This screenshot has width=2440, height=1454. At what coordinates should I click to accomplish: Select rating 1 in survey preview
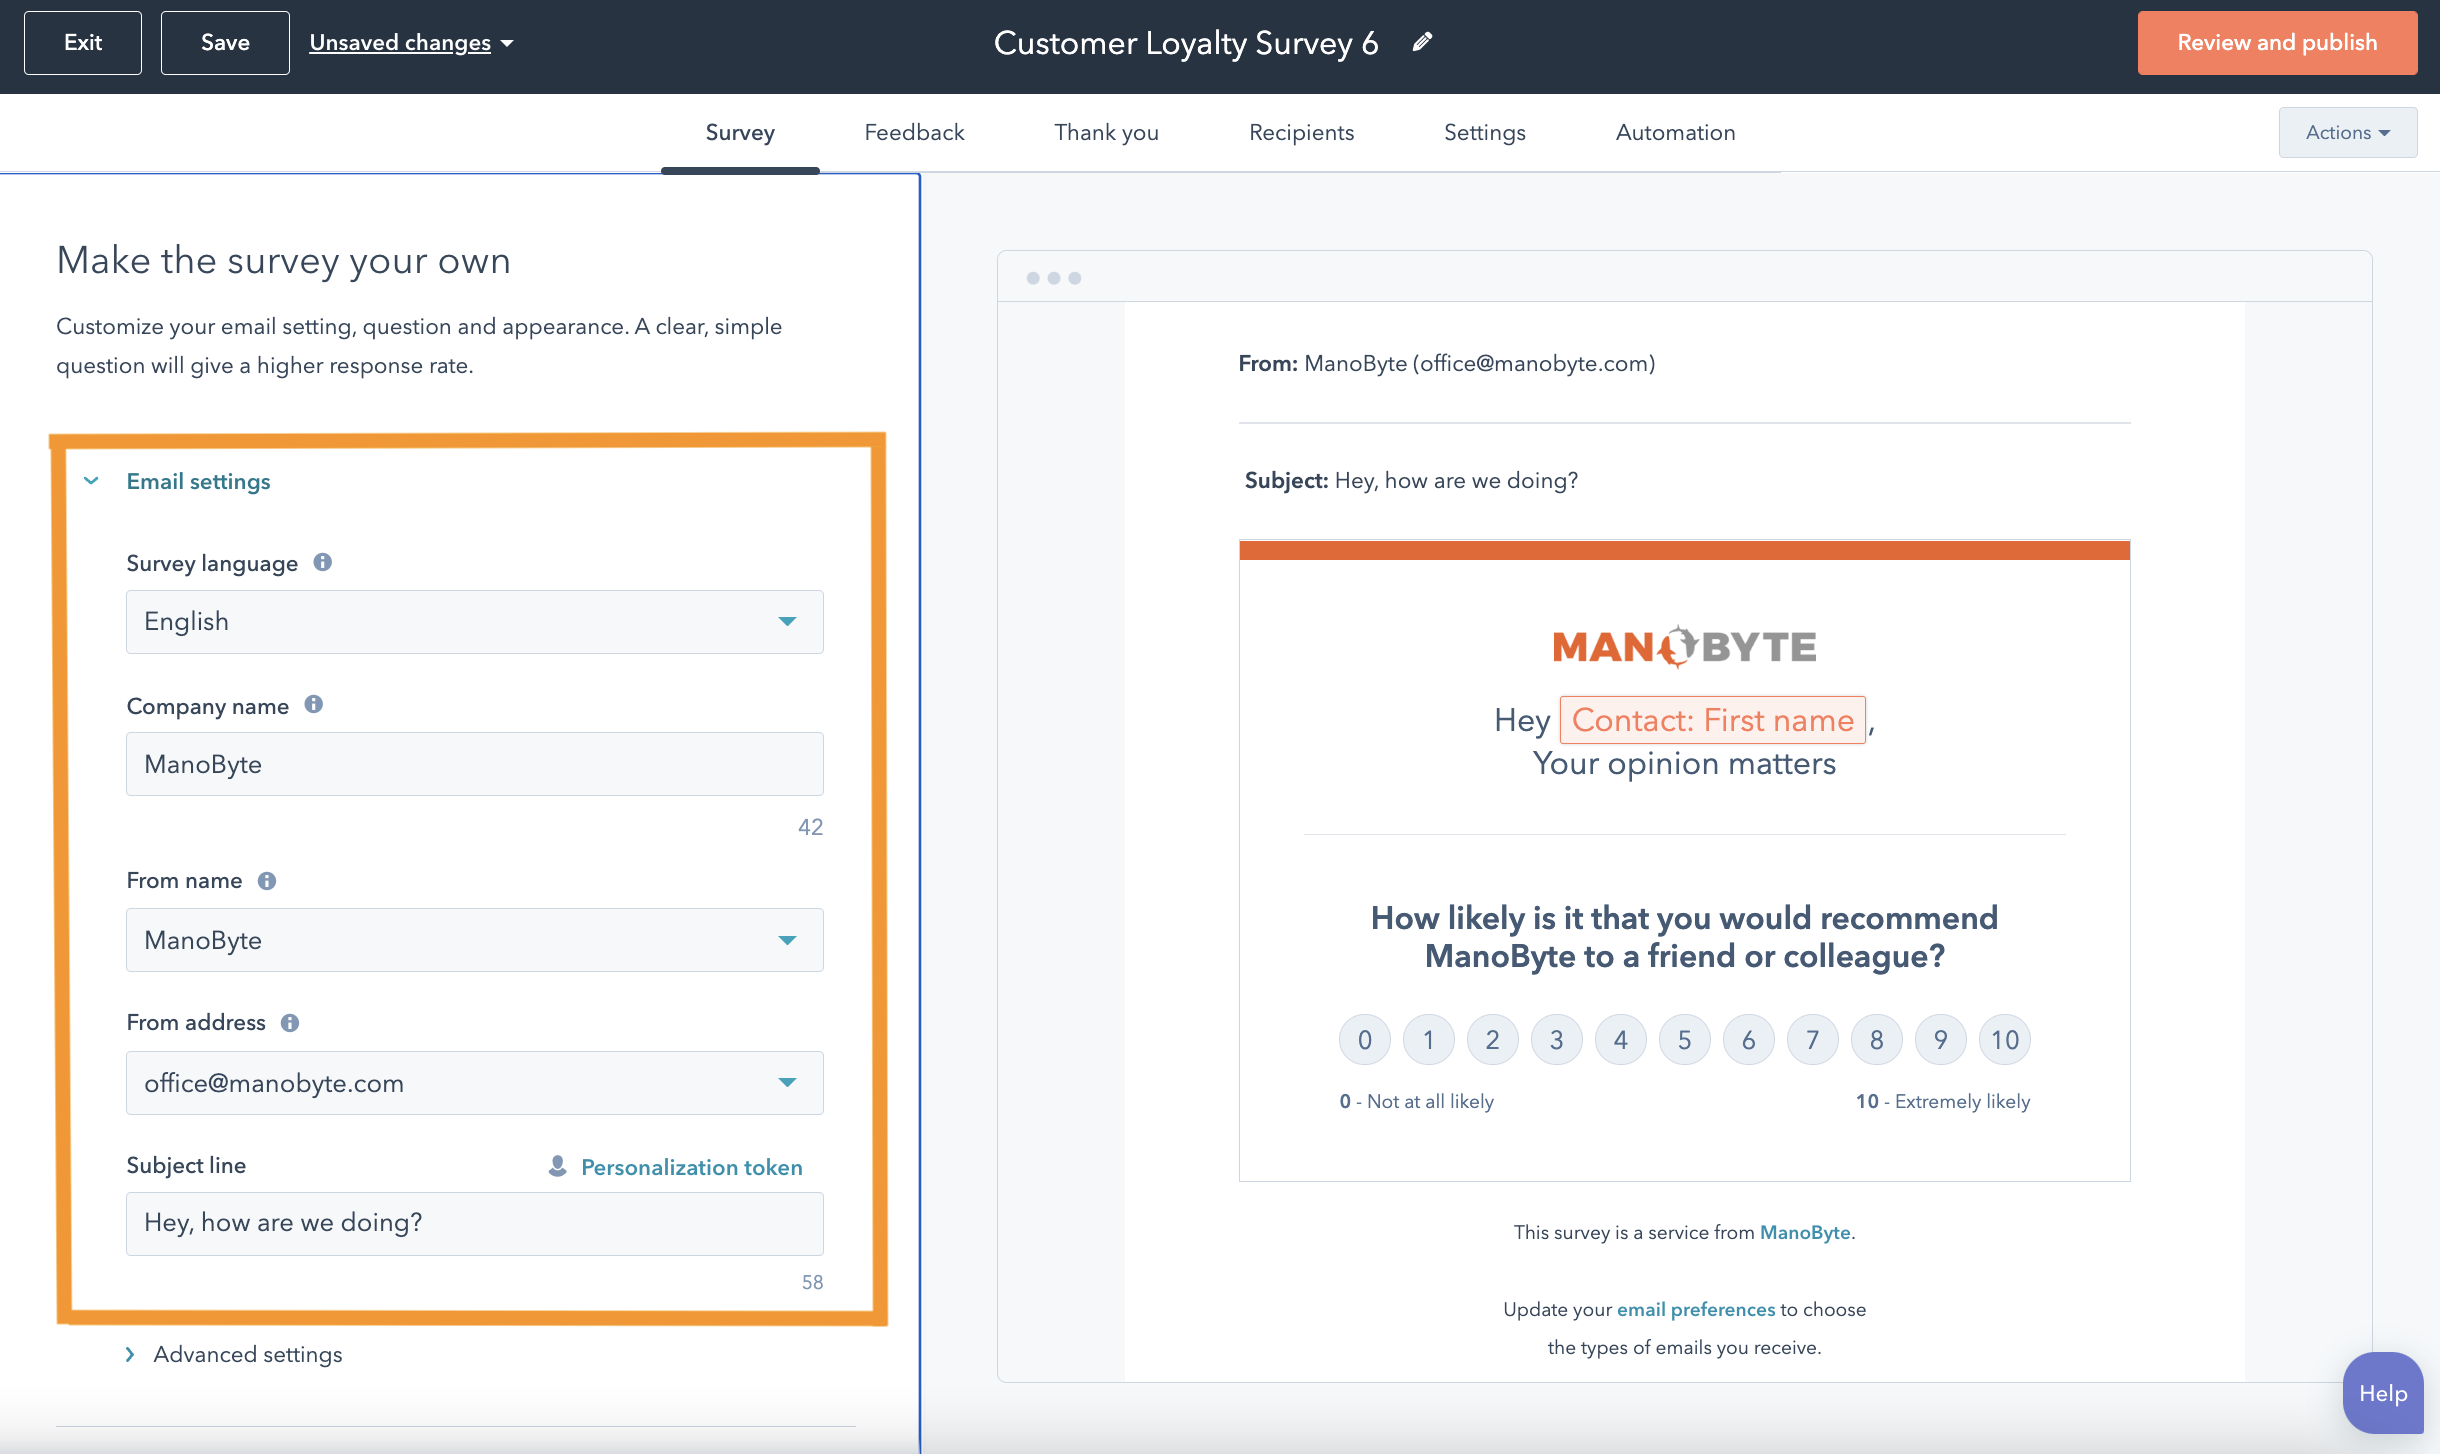tap(1428, 1039)
